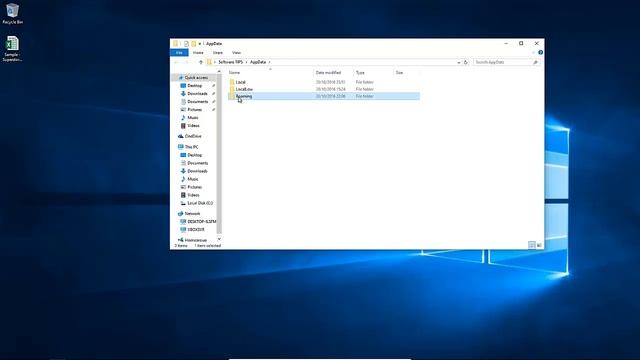This screenshot has width=640, height=360.
Task: Select Network in navigation pane
Action: [192, 213]
